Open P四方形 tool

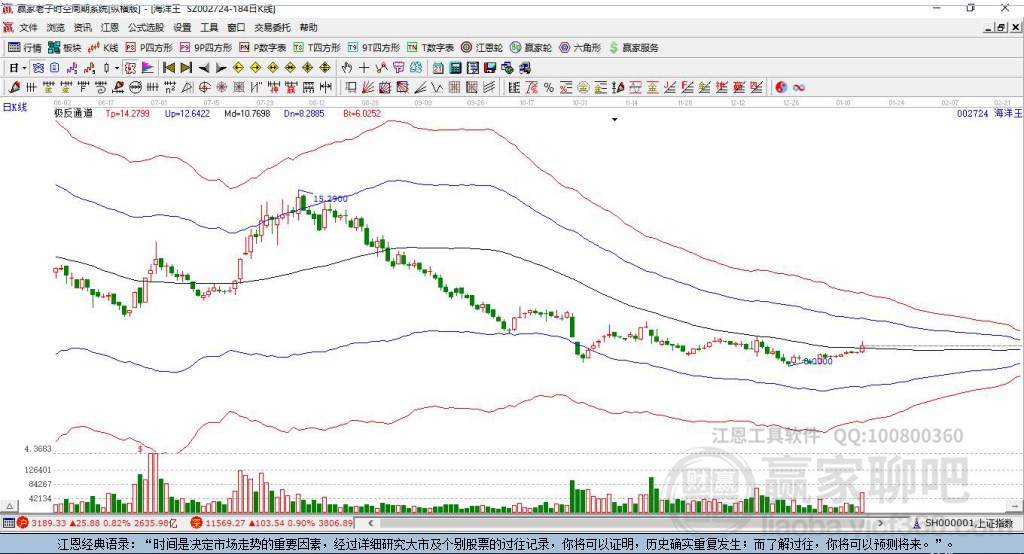coord(149,48)
